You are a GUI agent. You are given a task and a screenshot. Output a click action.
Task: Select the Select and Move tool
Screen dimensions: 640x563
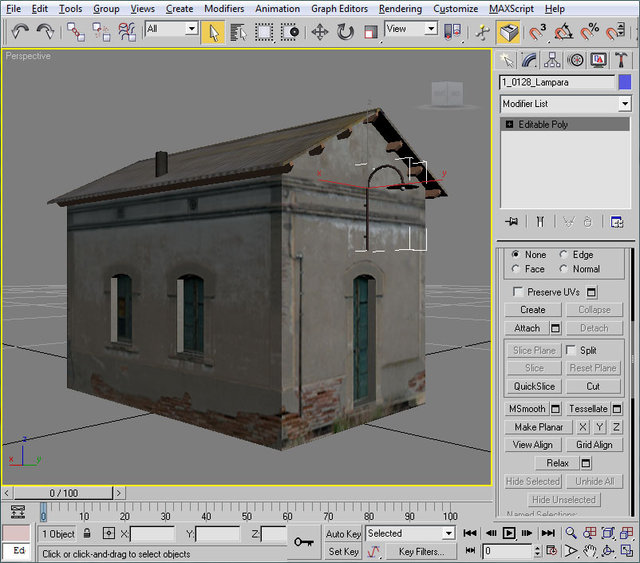[x=320, y=32]
